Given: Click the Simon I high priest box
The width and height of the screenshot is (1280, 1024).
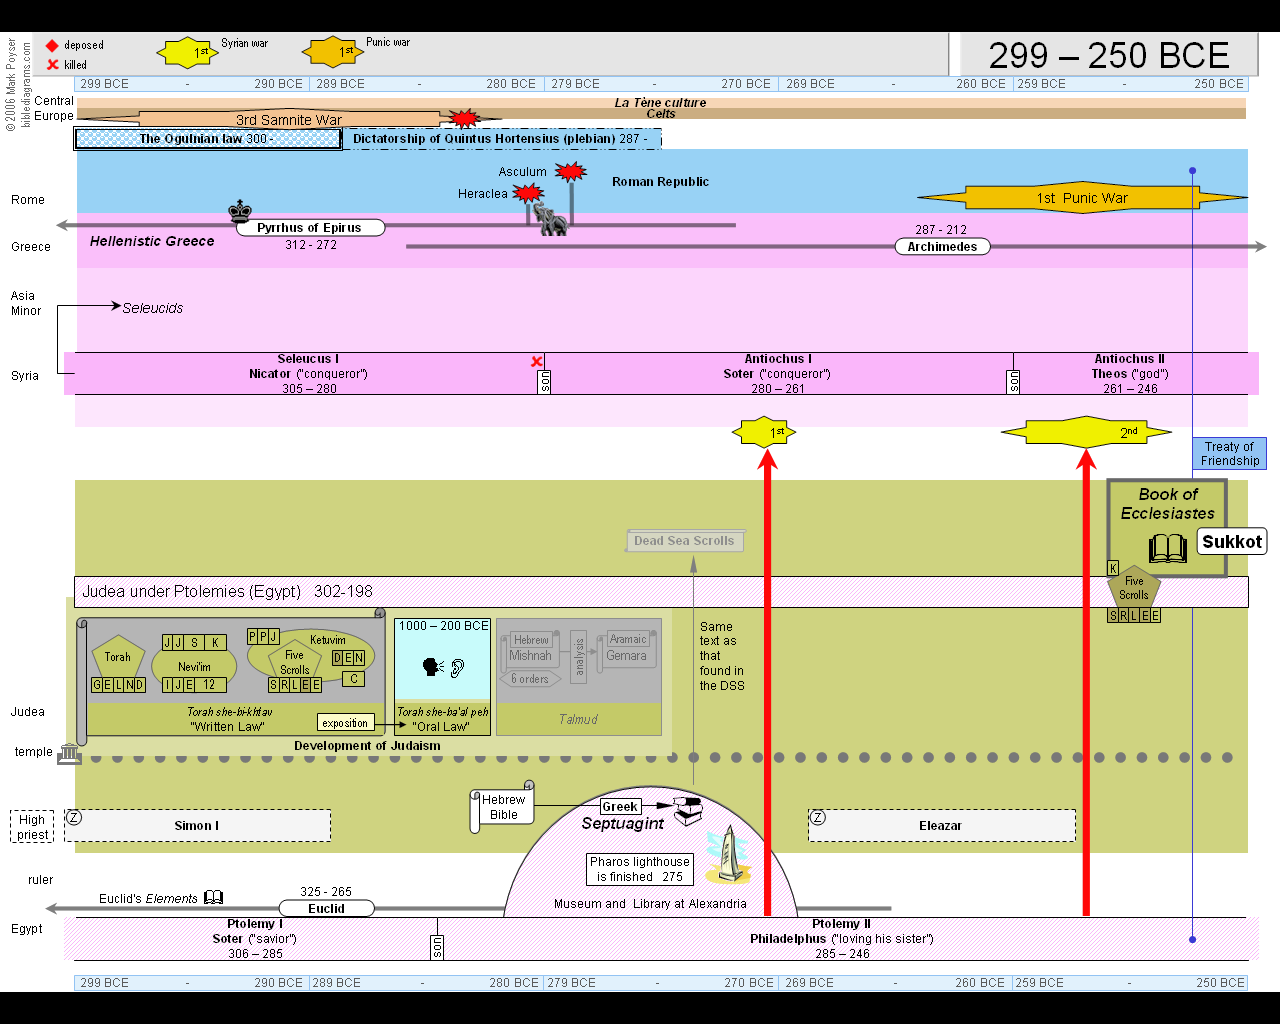Looking at the screenshot, I should click(197, 826).
